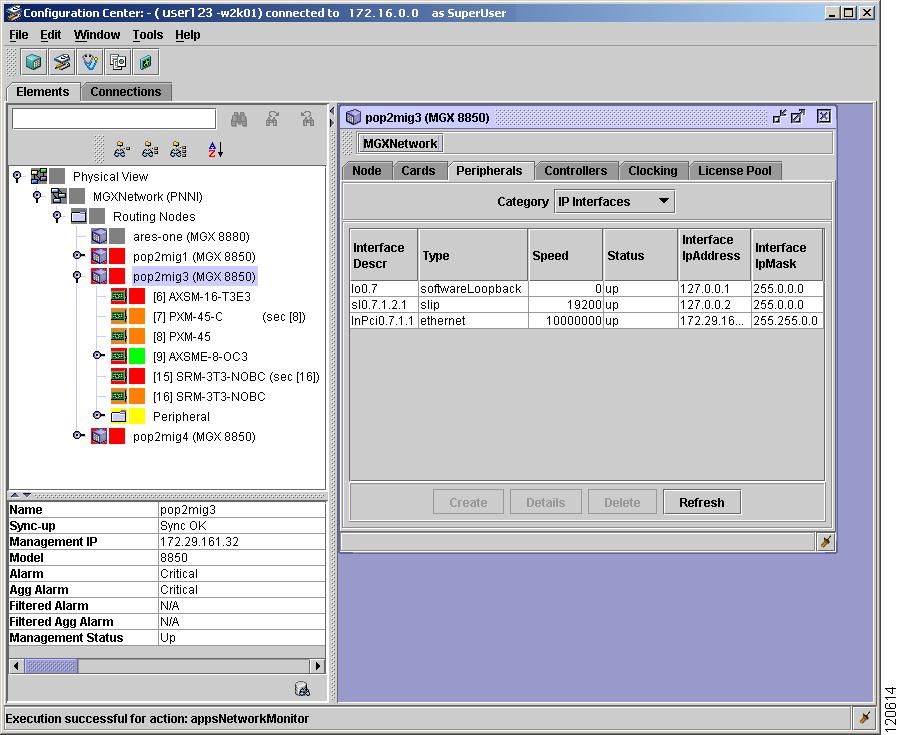Collapse the Physical View tree node
The height and width of the screenshot is (735, 899).
coord(17,176)
